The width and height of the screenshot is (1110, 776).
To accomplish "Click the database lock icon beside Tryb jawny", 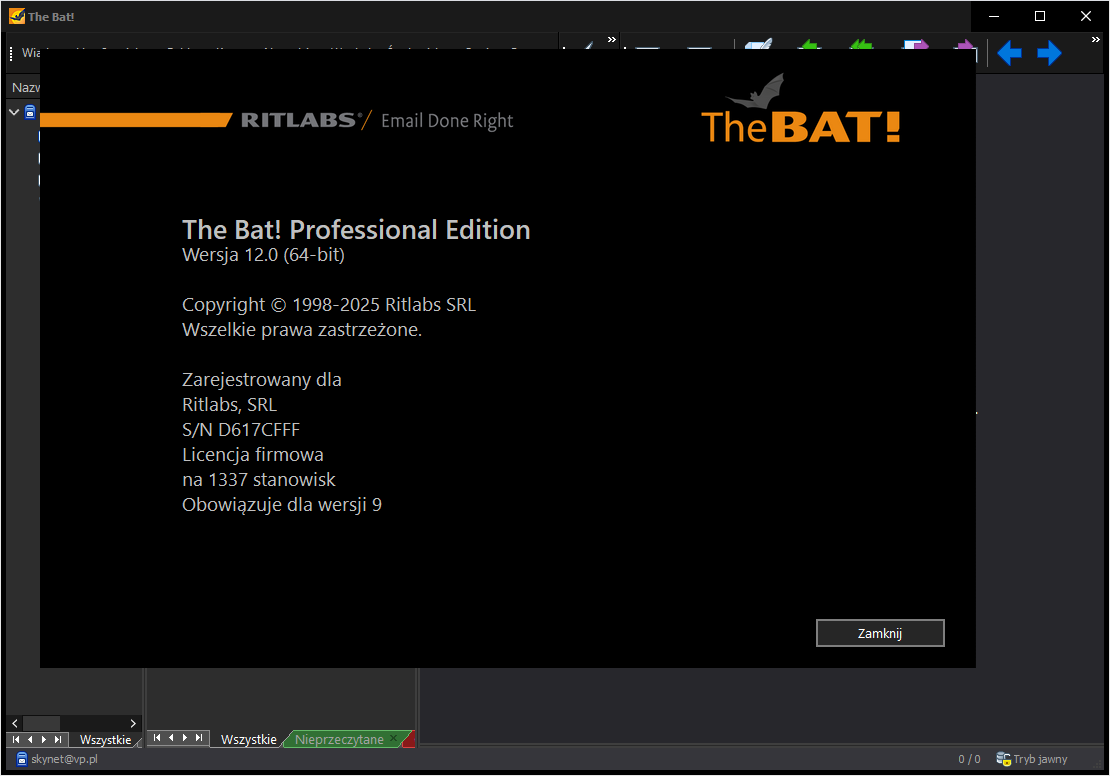I will [x=1003, y=759].
